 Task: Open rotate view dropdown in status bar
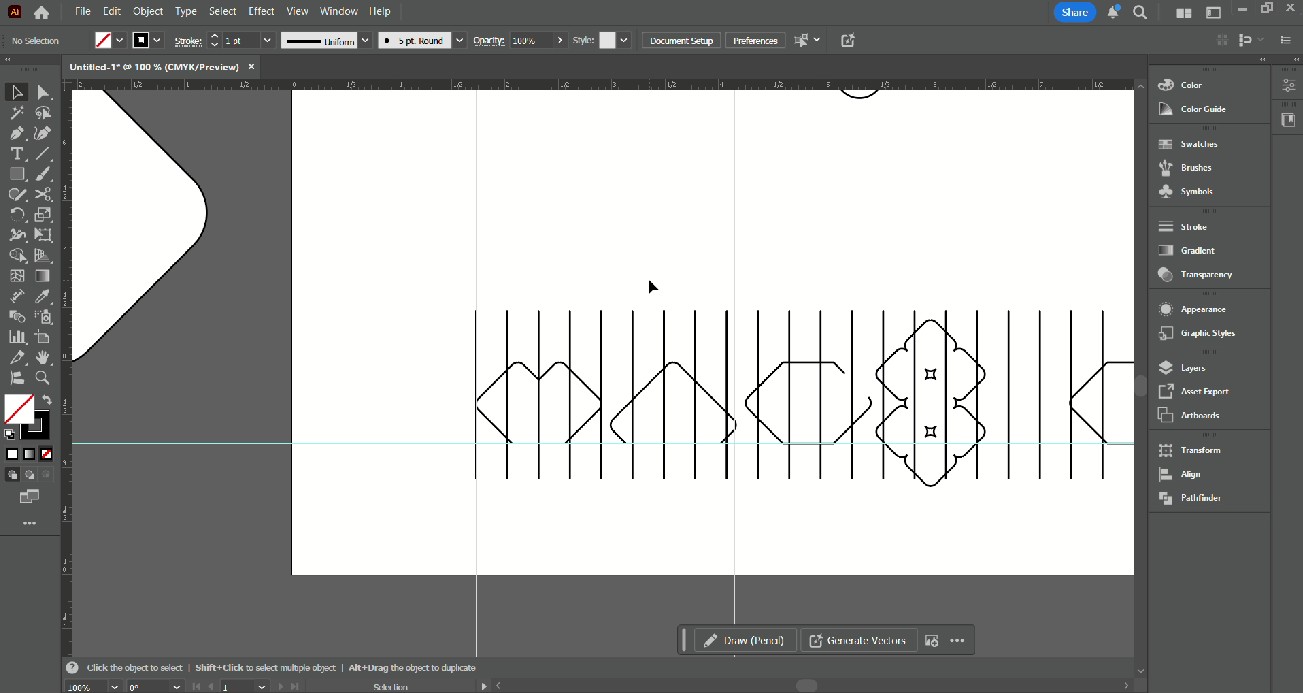click(x=177, y=687)
